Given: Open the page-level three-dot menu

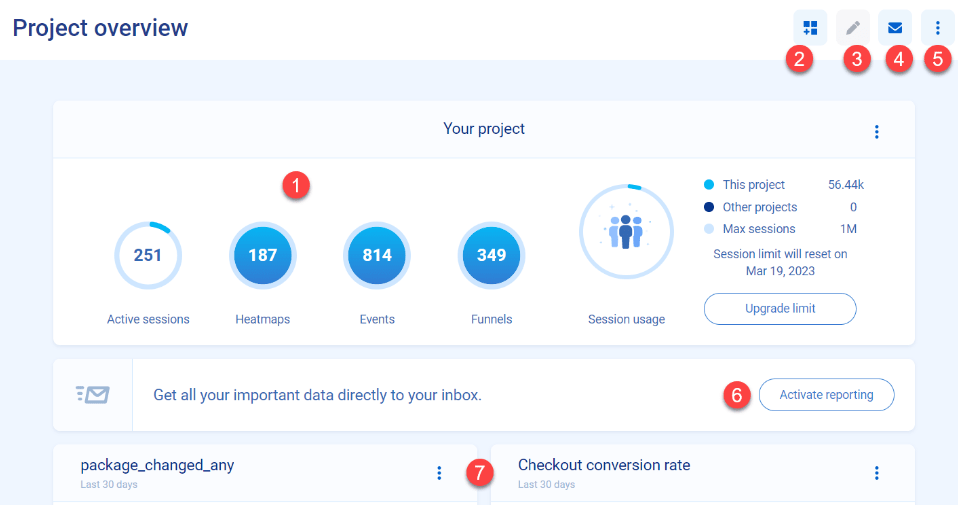Looking at the screenshot, I should click(937, 27).
